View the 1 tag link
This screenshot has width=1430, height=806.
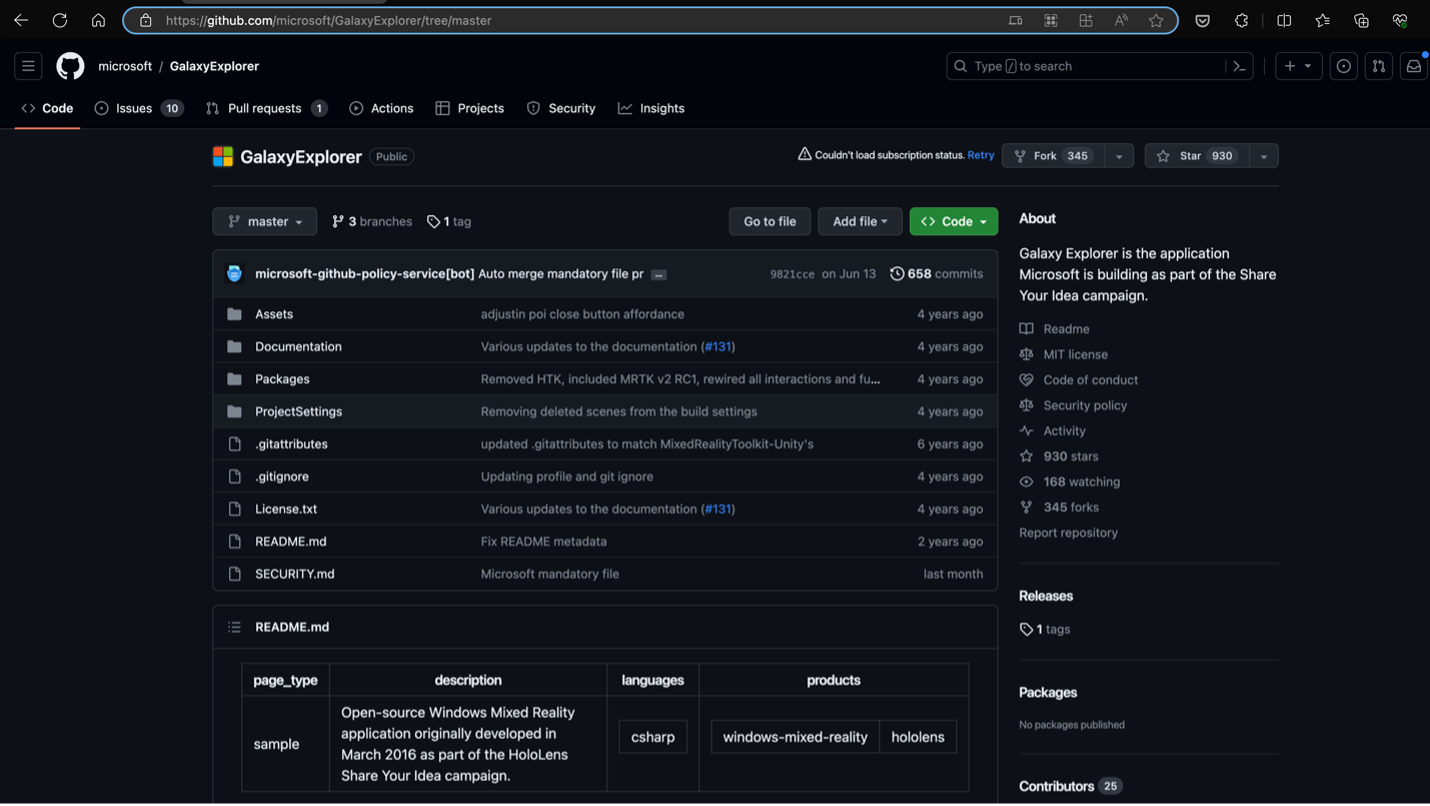449,222
